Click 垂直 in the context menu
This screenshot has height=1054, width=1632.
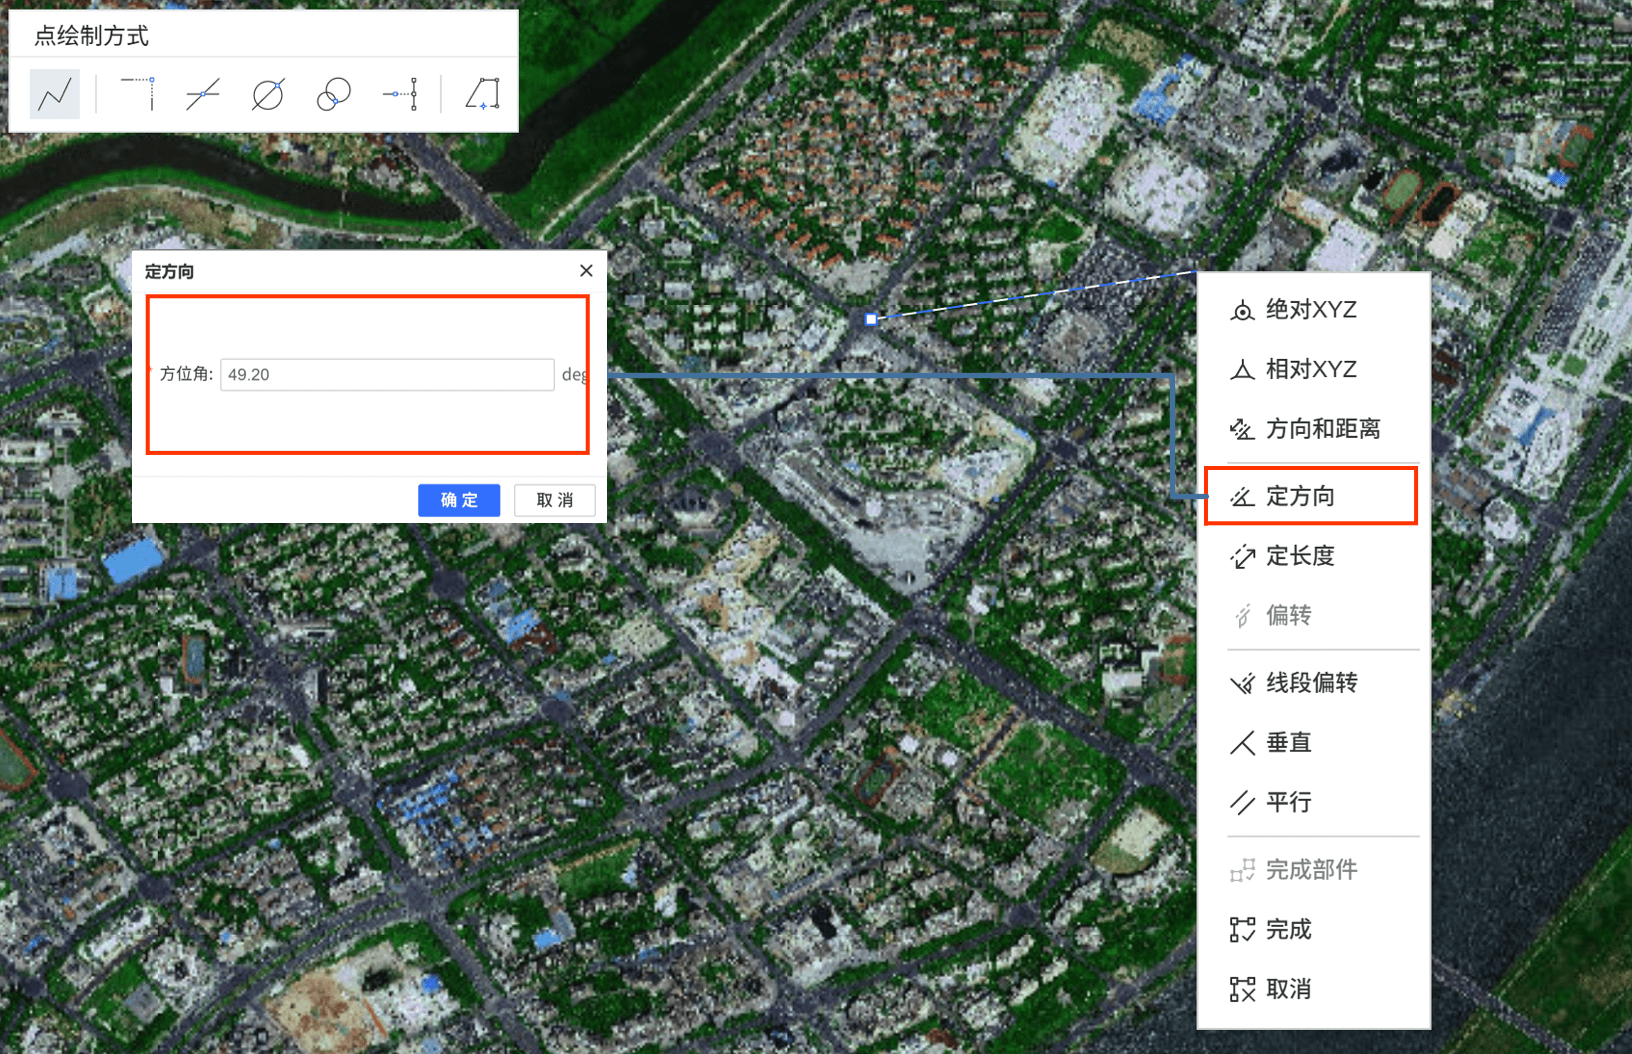pyautogui.click(x=1288, y=743)
